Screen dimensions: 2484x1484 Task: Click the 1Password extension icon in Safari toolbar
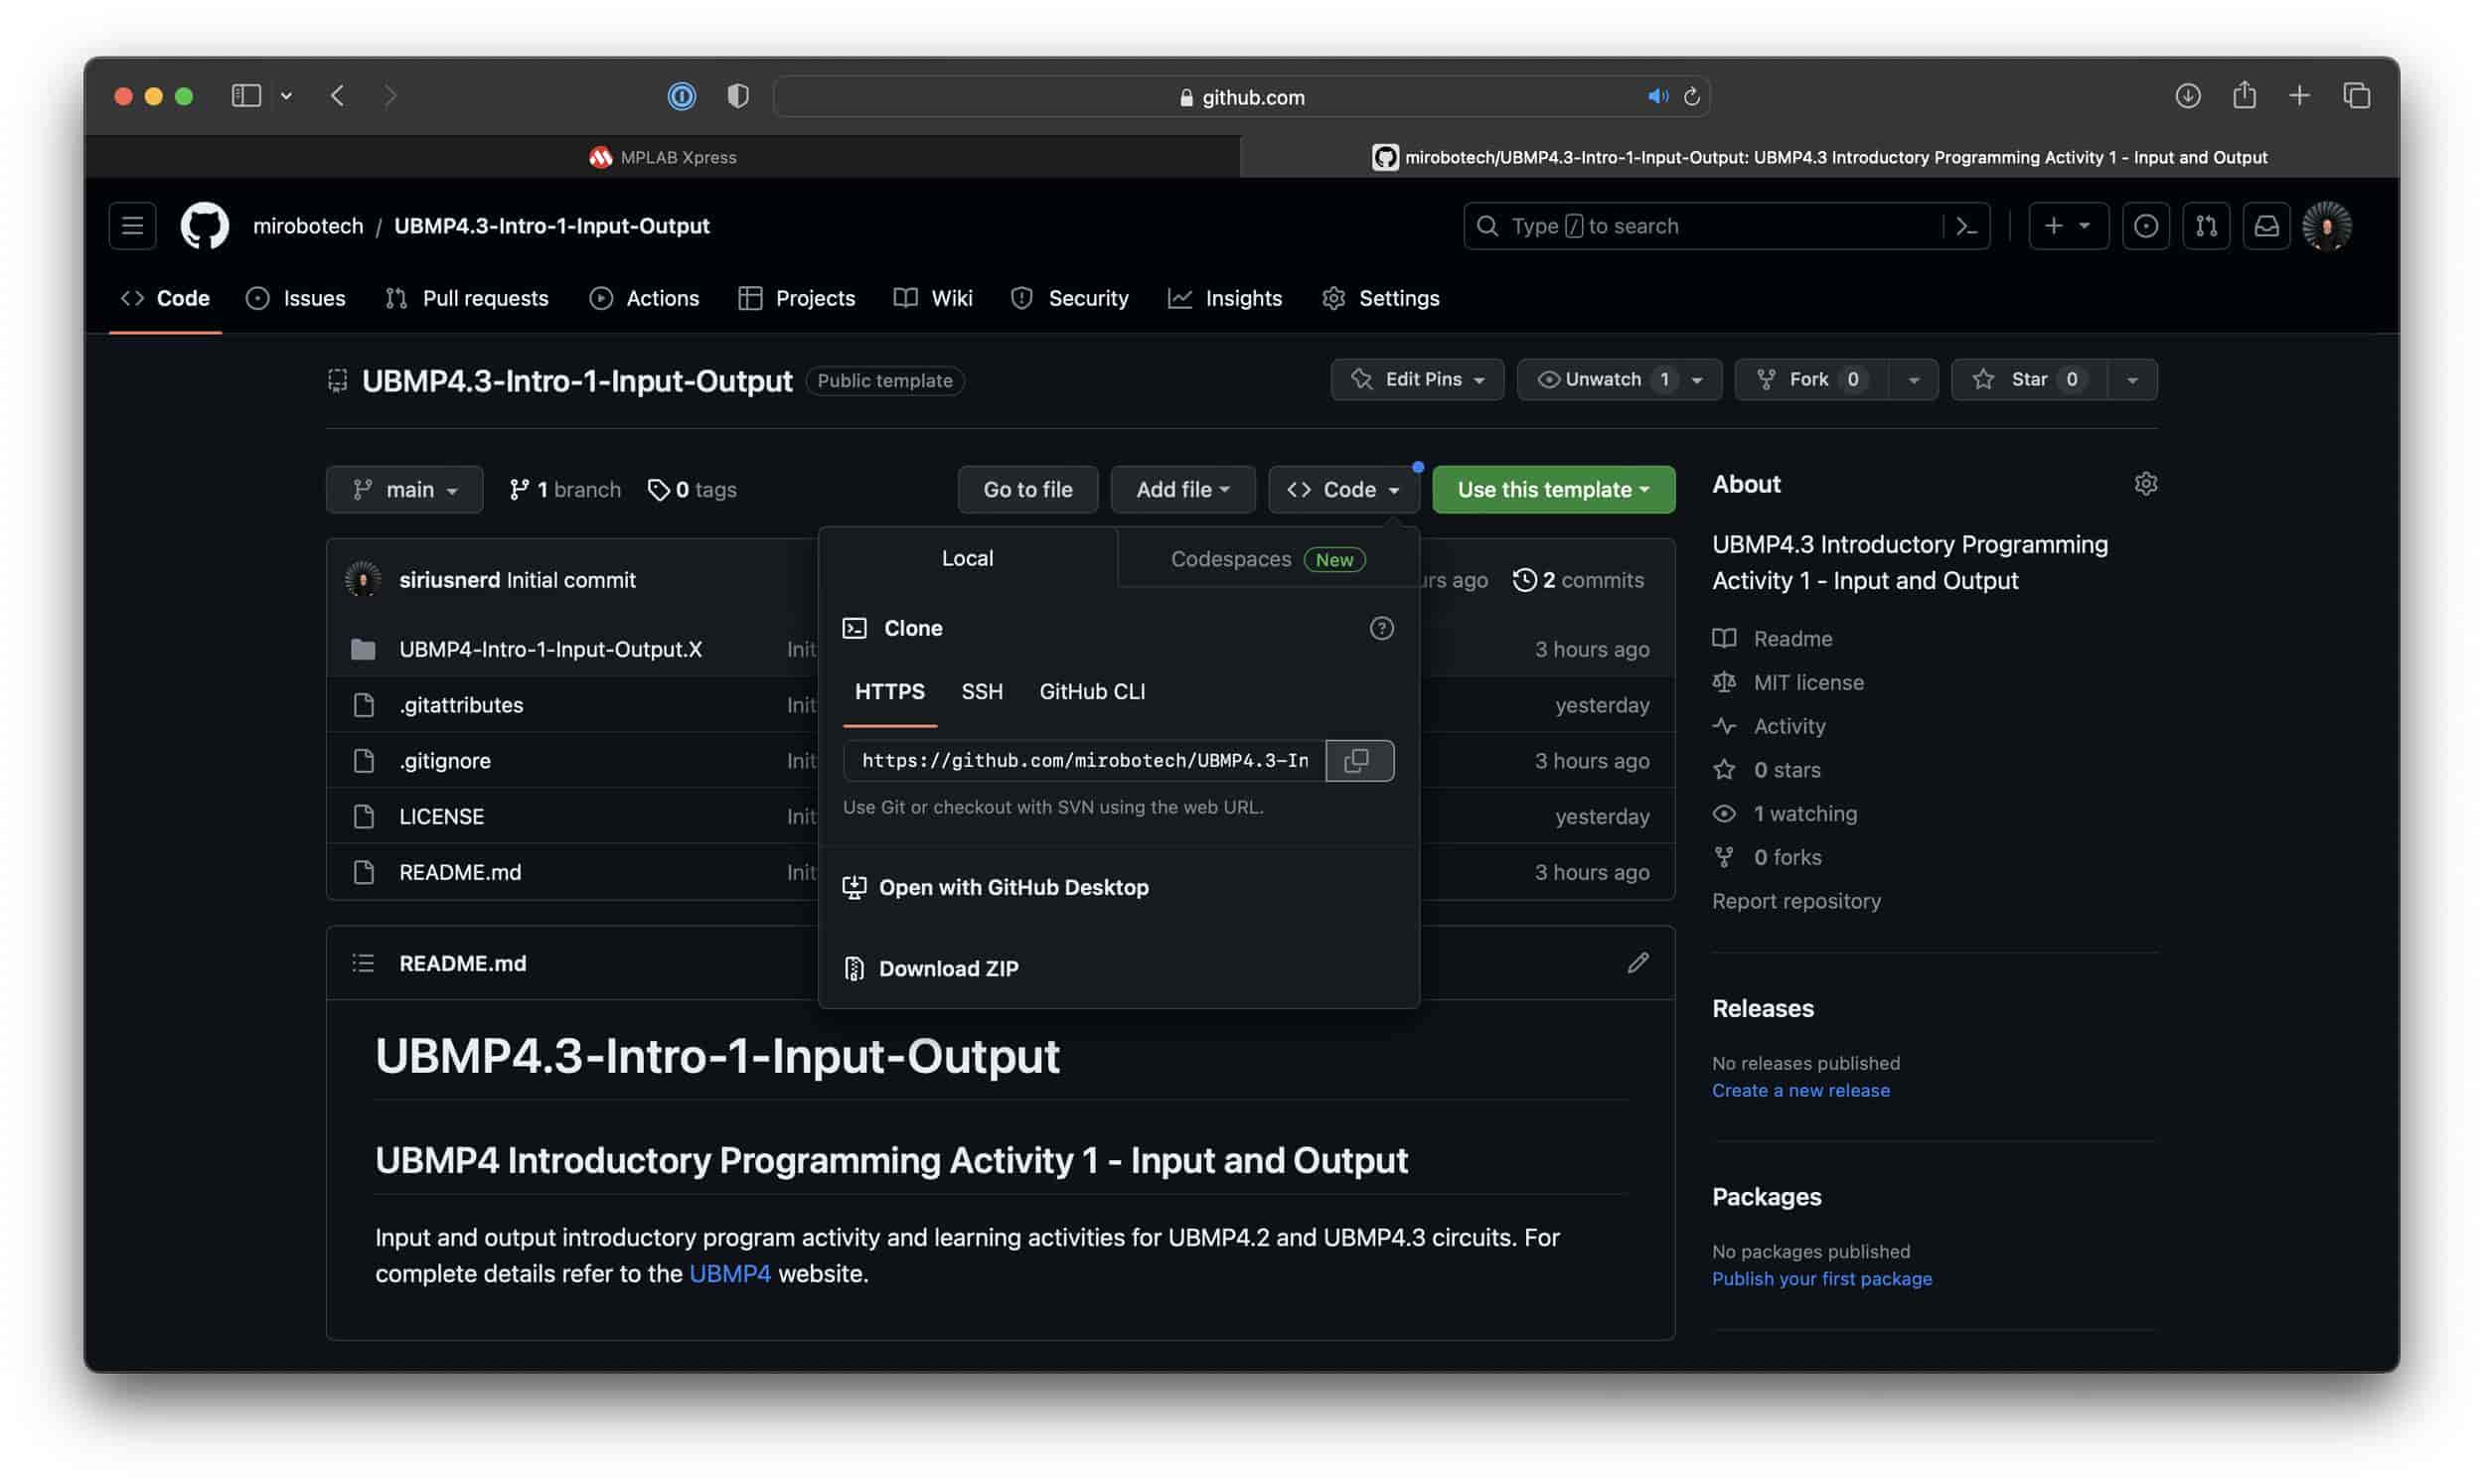pyautogui.click(x=682, y=96)
